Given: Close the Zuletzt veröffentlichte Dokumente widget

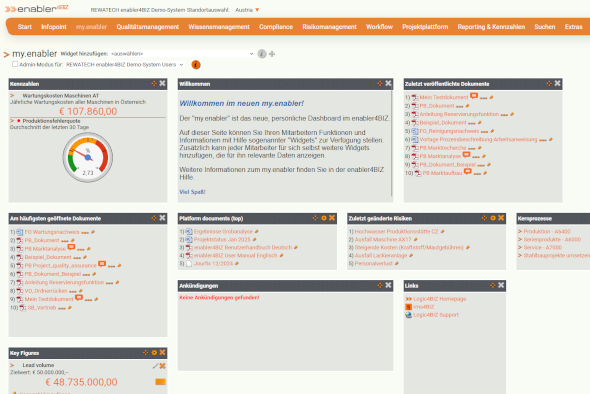Looking at the screenshot, I should [557, 84].
